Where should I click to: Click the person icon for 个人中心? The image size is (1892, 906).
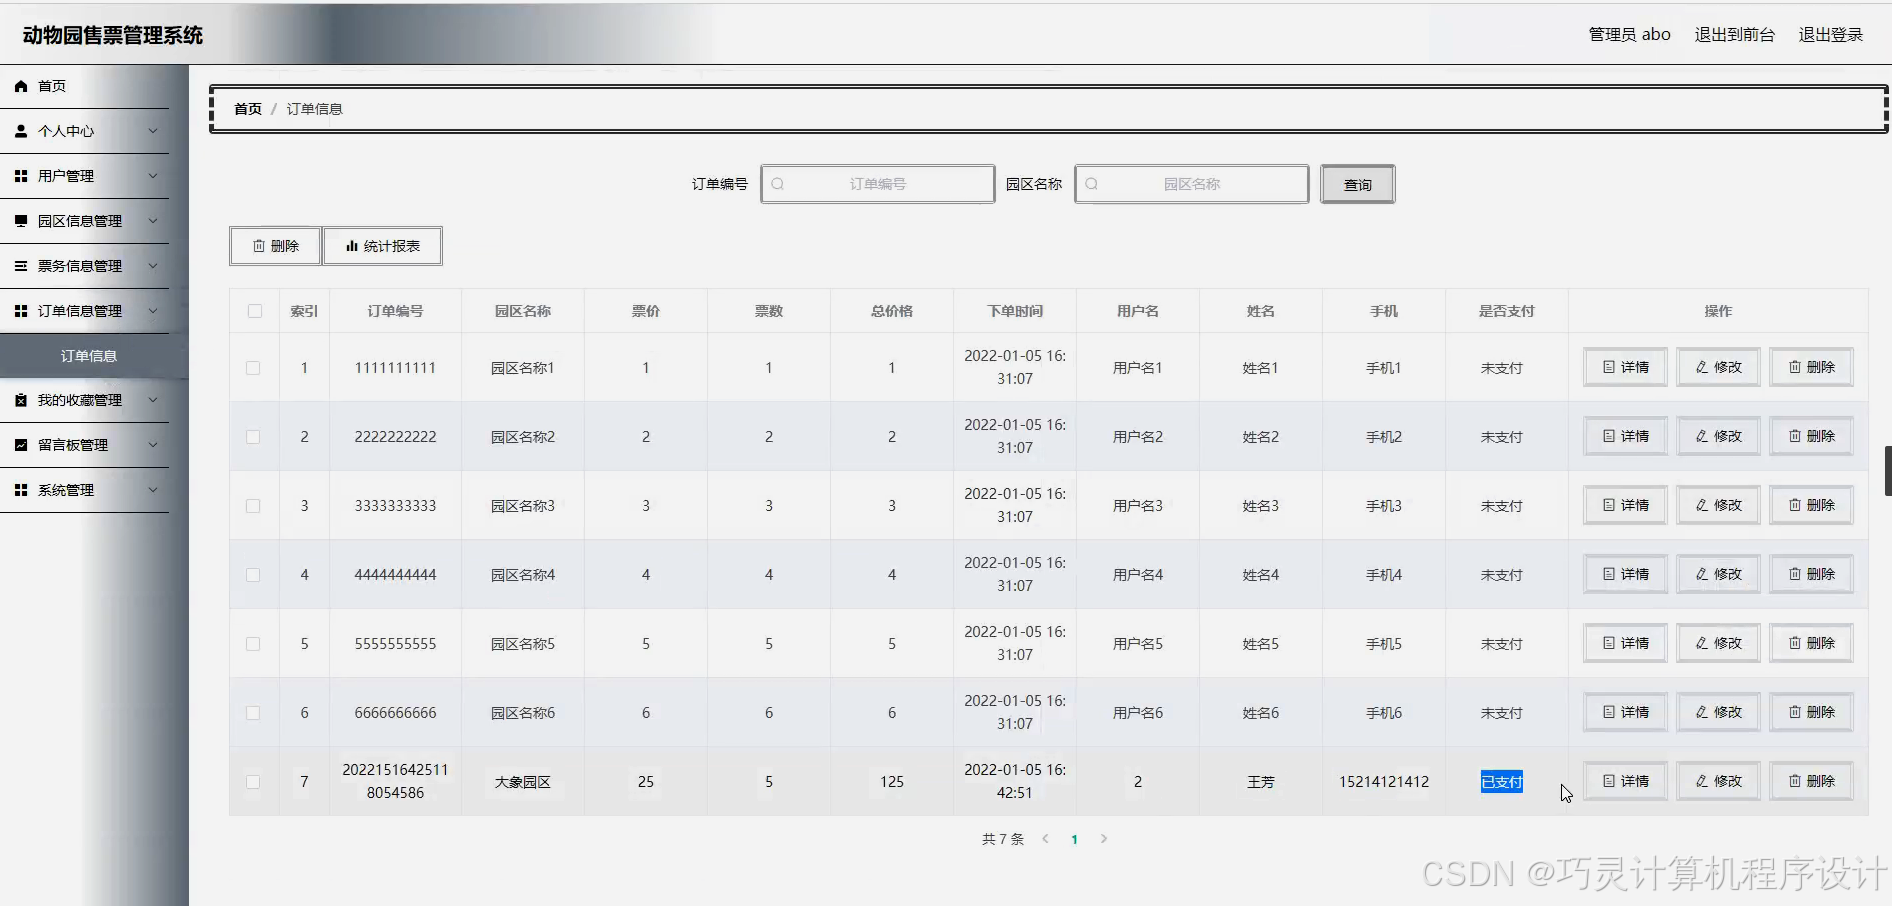[x=21, y=131]
